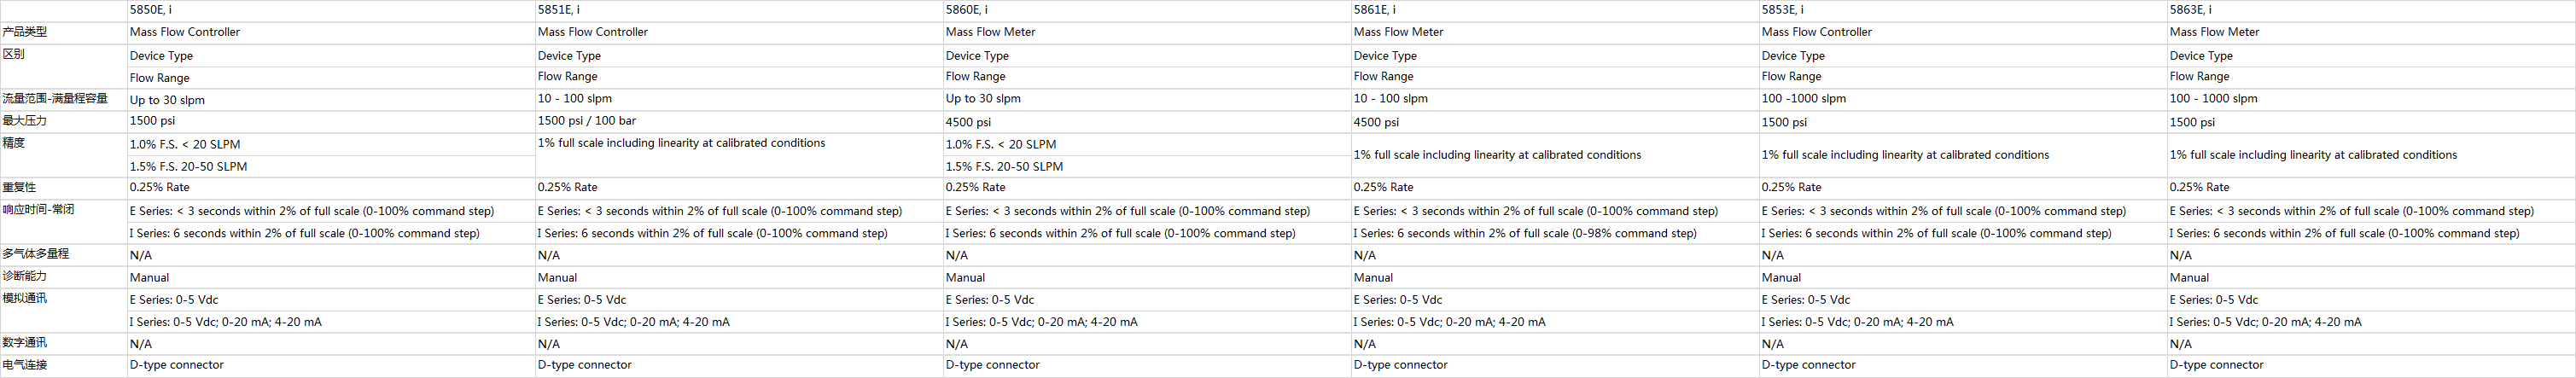Select the 5863E, i column header
Screen dimensions: 2576x378
click(x=2191, y=10)
